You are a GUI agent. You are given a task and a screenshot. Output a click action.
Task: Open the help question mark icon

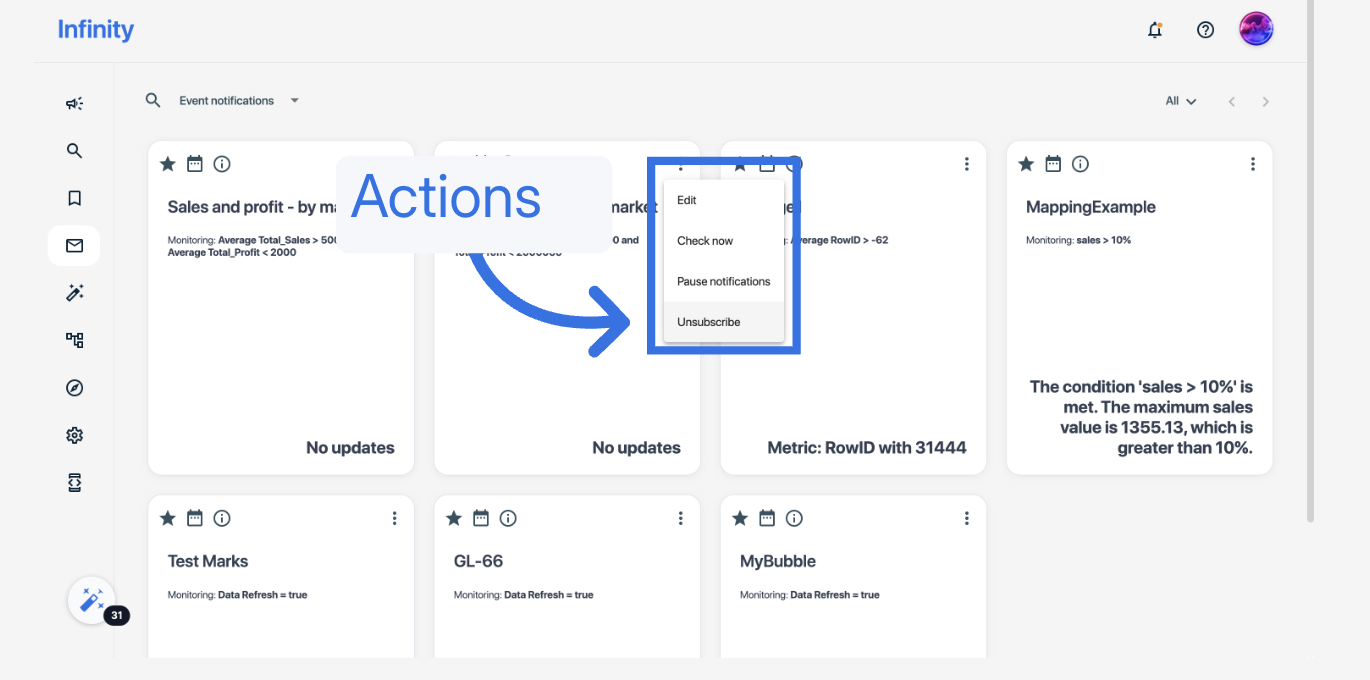[x=1205, y=30]
